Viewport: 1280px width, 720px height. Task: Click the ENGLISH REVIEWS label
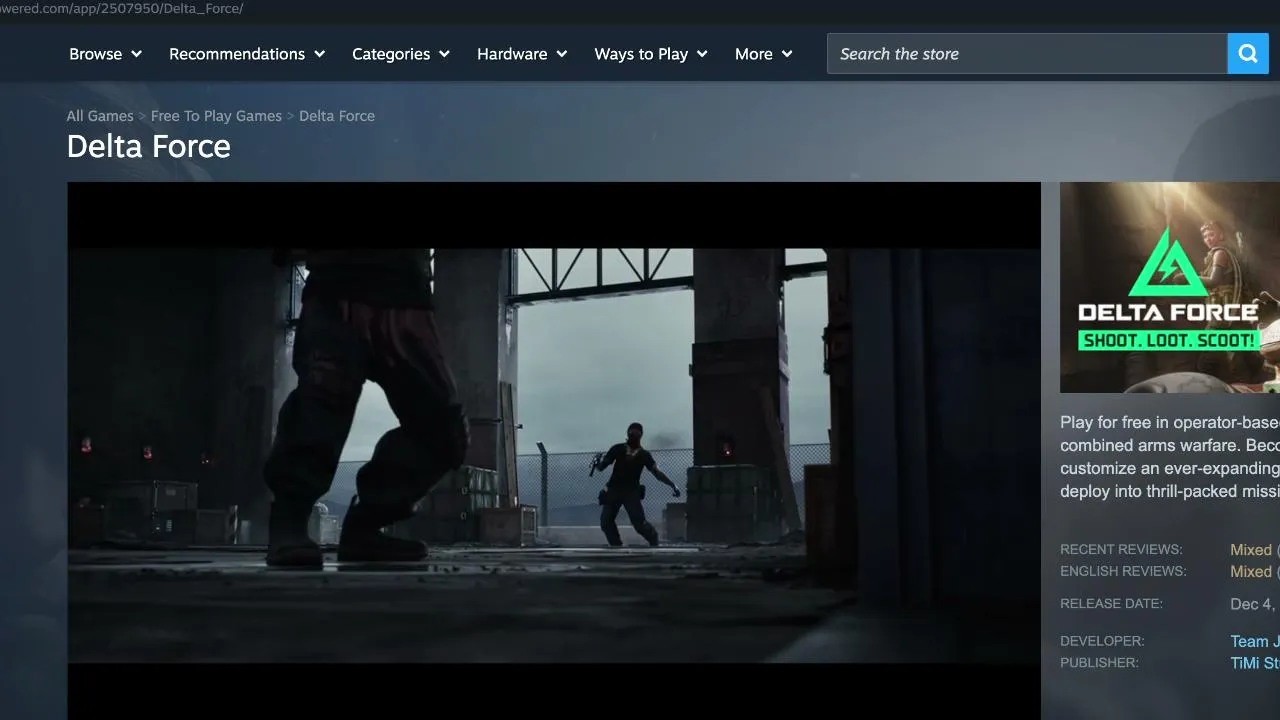pos(1123,572)
